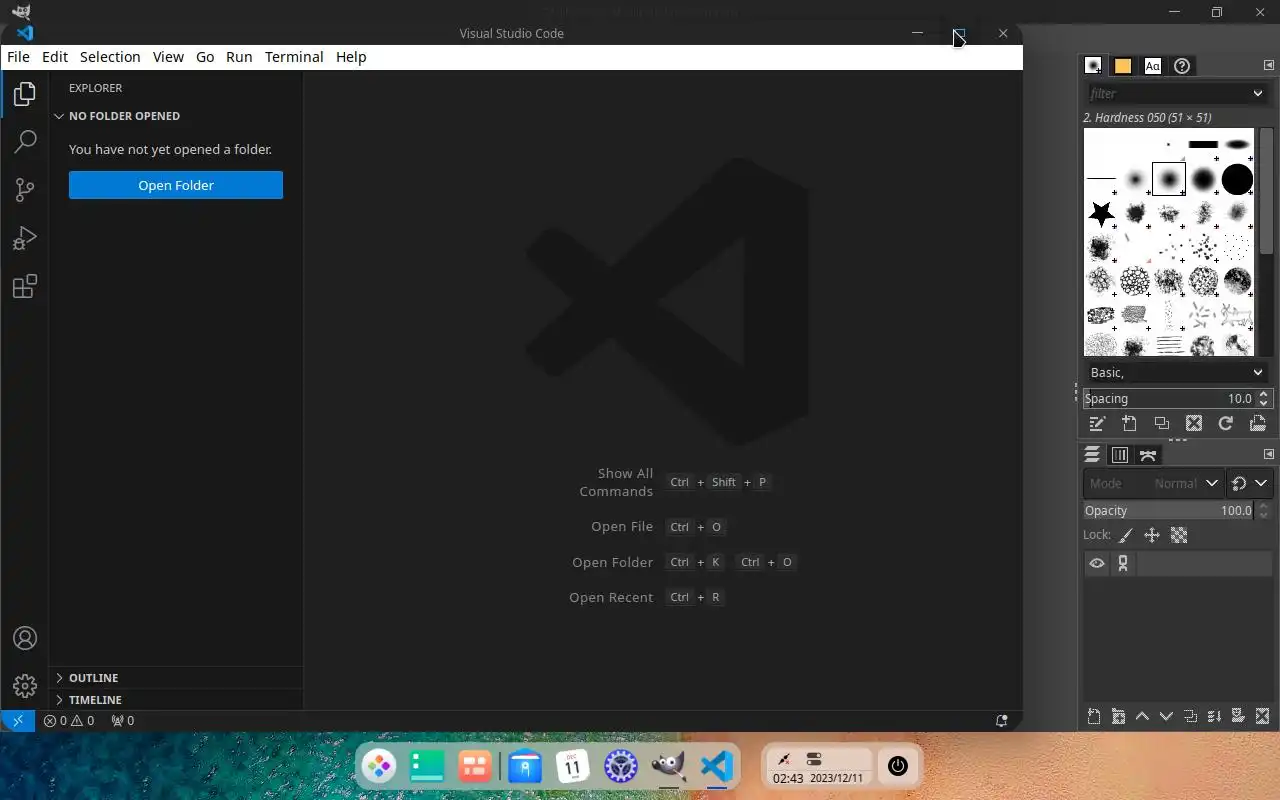Open GIMP layers dock configure menu arrow
Viewport: 1280px width, 800px height.
pyautogui.click(x=1268, y=454)
